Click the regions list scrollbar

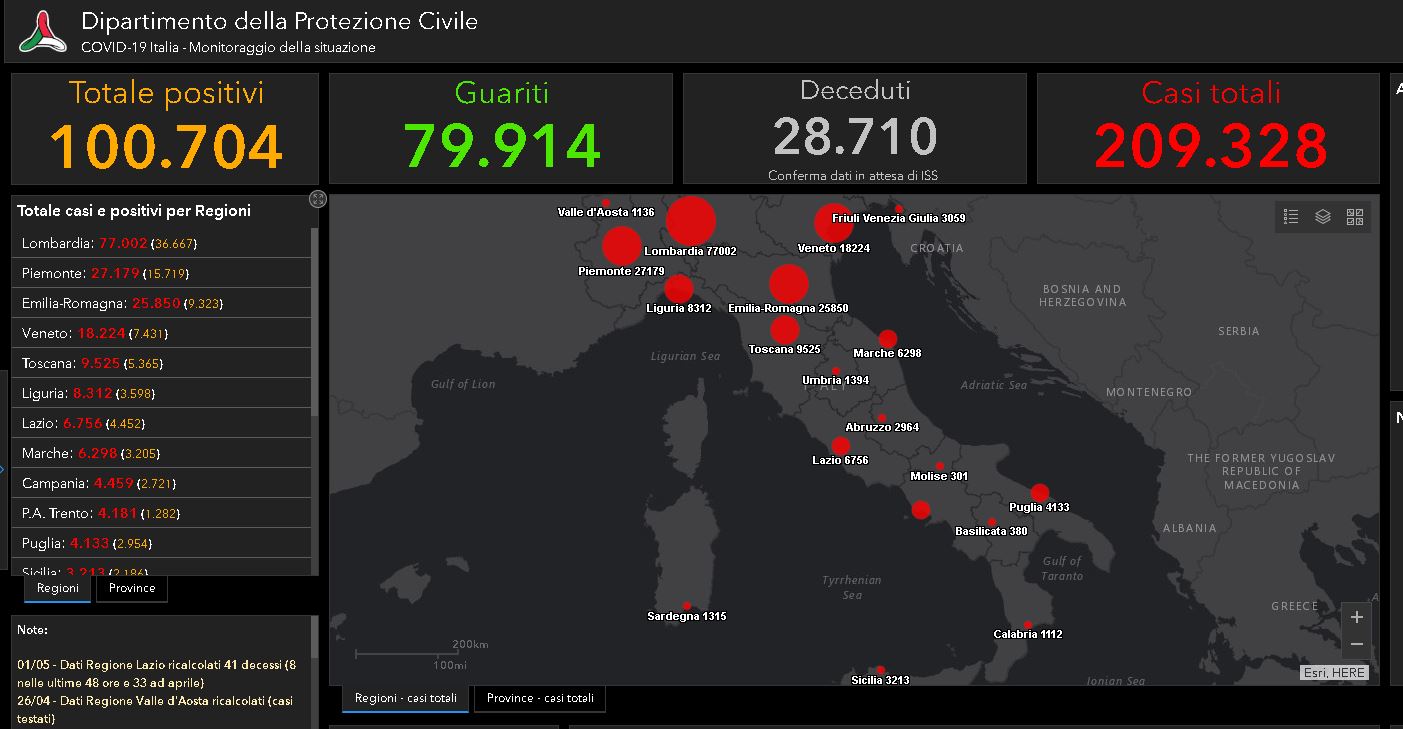315,320
